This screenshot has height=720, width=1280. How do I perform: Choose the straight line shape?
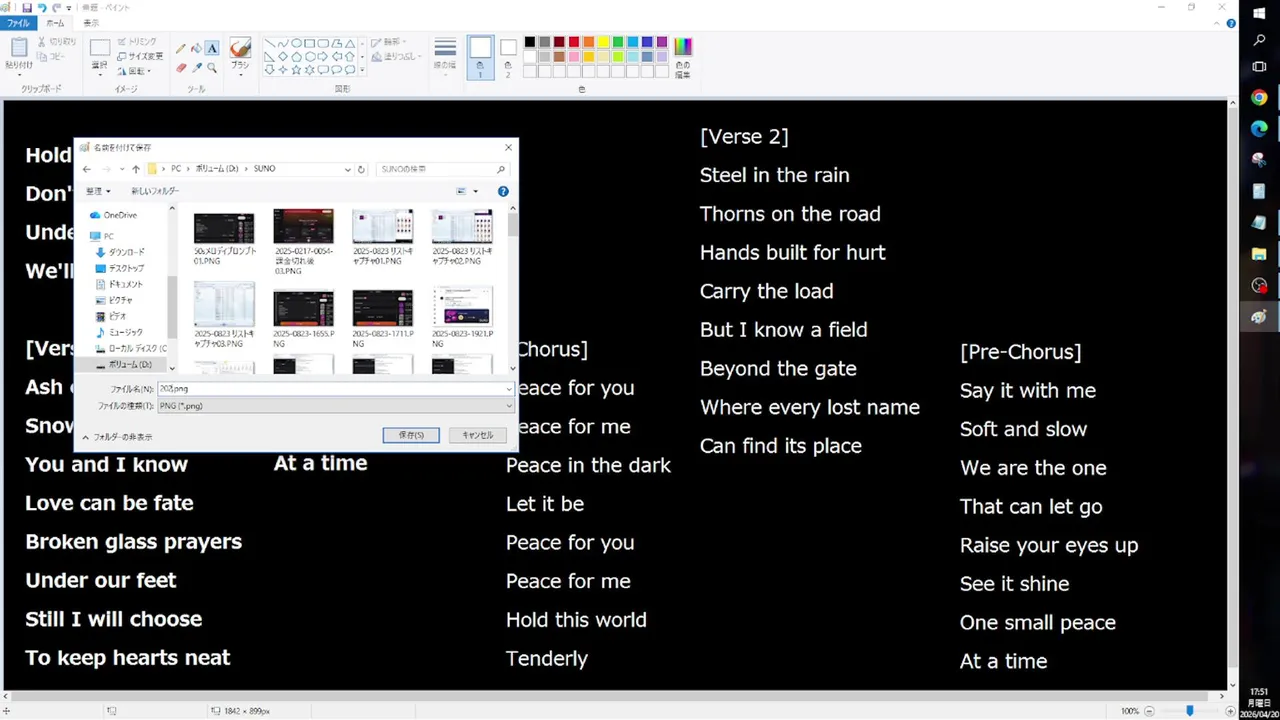(x=269, y=43)
